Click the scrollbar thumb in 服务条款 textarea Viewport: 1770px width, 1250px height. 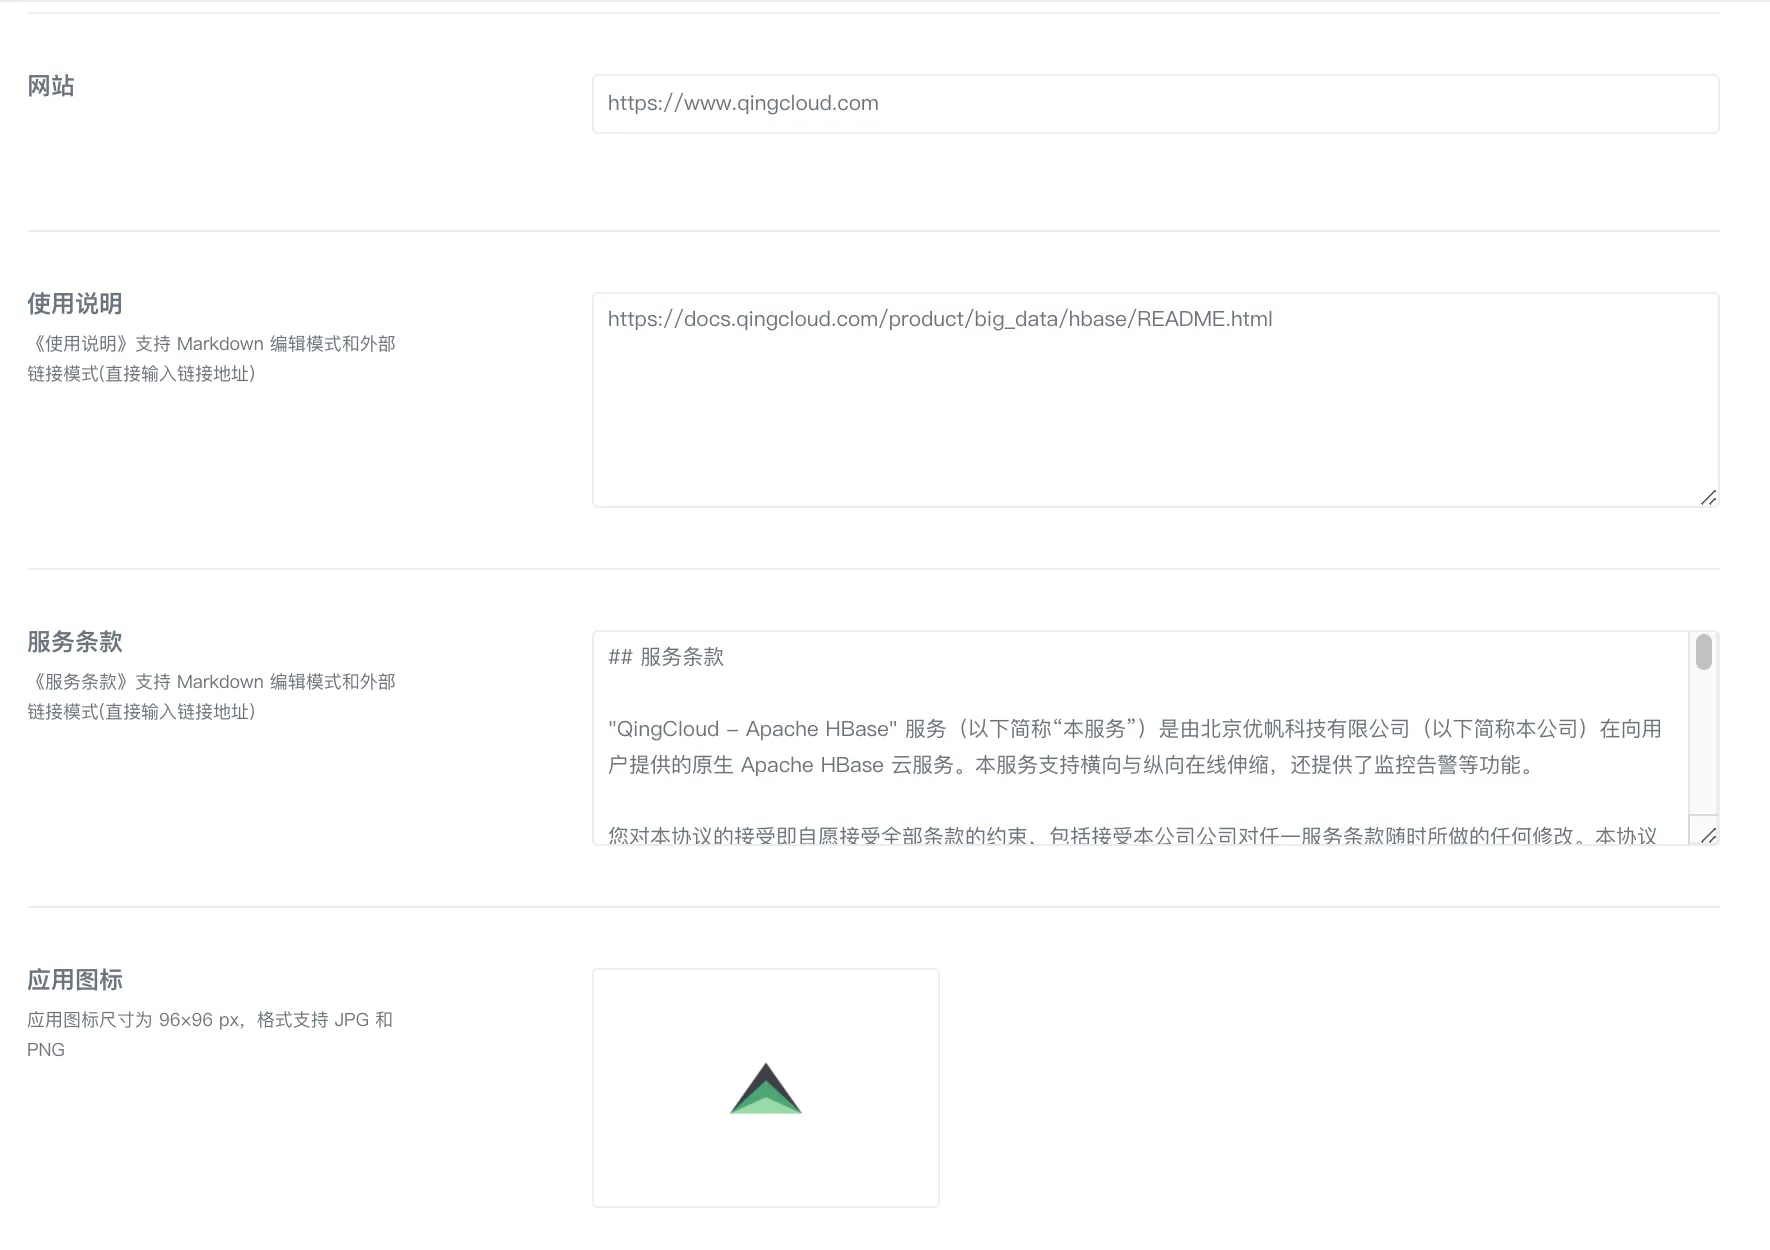click(x=1704, y=652)
